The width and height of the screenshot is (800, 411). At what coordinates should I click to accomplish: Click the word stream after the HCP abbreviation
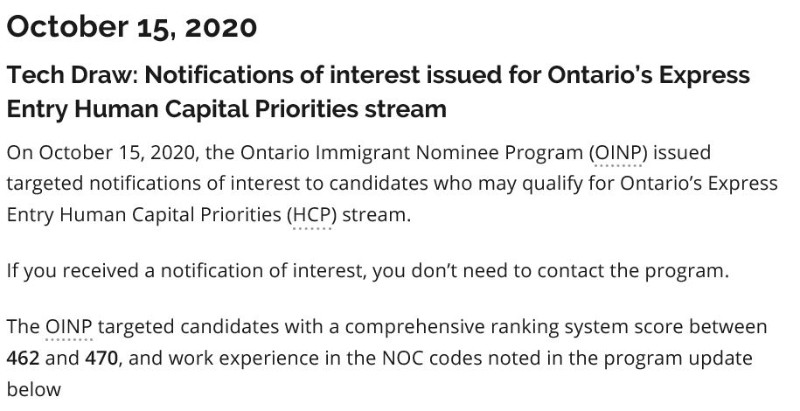pos(376,215)
